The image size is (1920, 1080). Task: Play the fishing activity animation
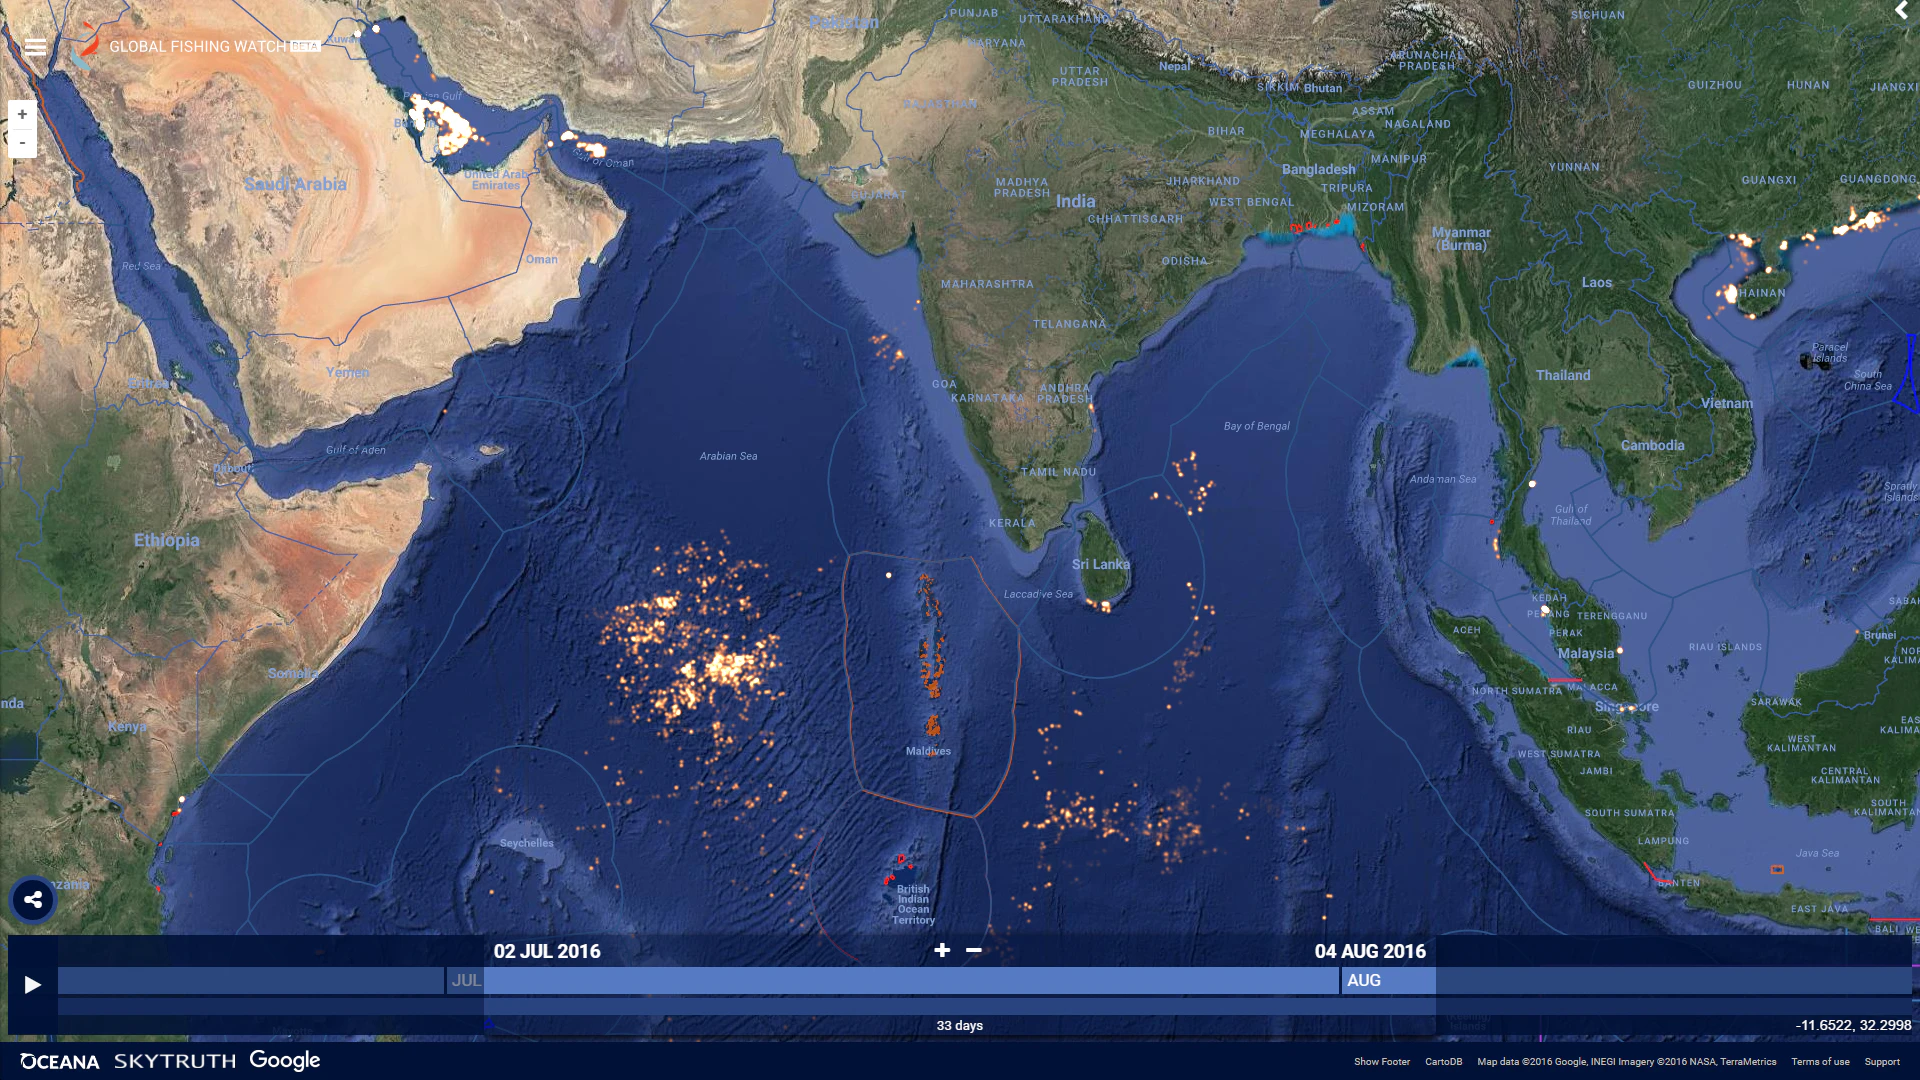[x=32, y=984]
